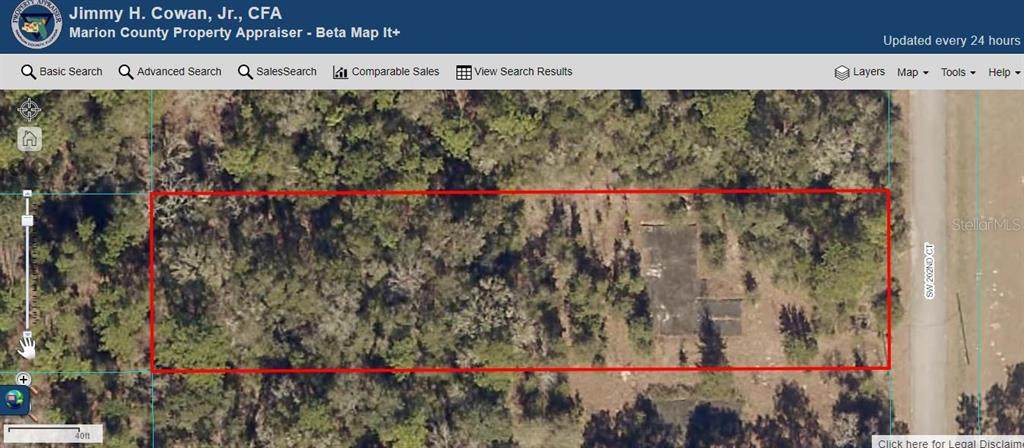This screenshot has height=448, width=1024.
Task: Open View Search Results table
Action: pyautogui.click(x=514, y=72)
